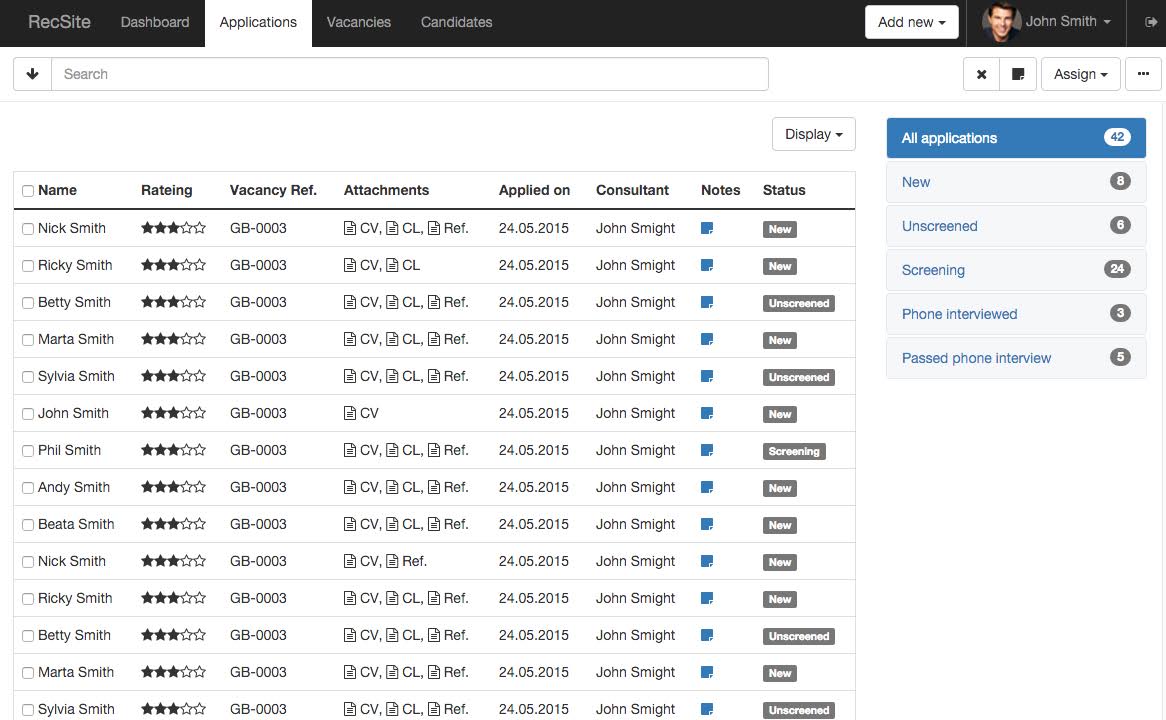Go to the Candidates tab
The image size is (1166, 720).
coord(456,22)
